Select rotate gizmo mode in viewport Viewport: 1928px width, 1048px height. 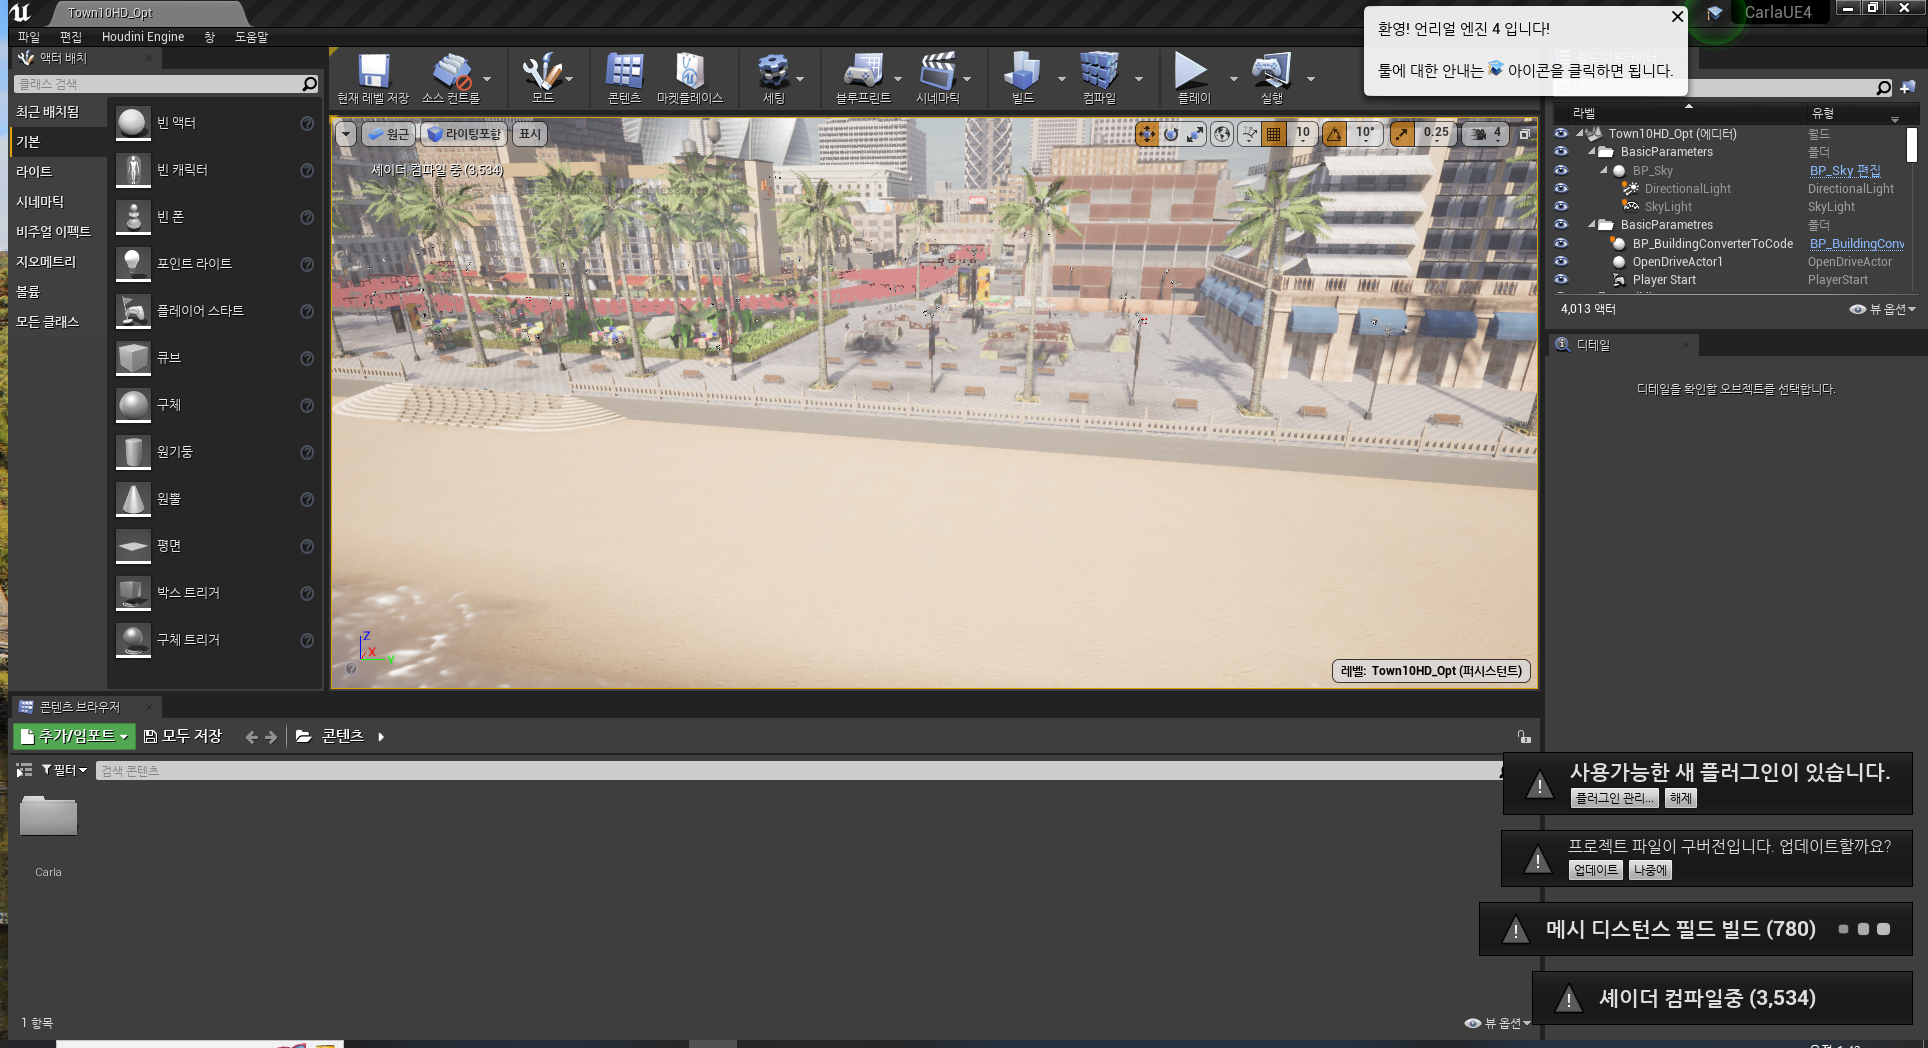pyautogui.click(x=1171, y=134)
